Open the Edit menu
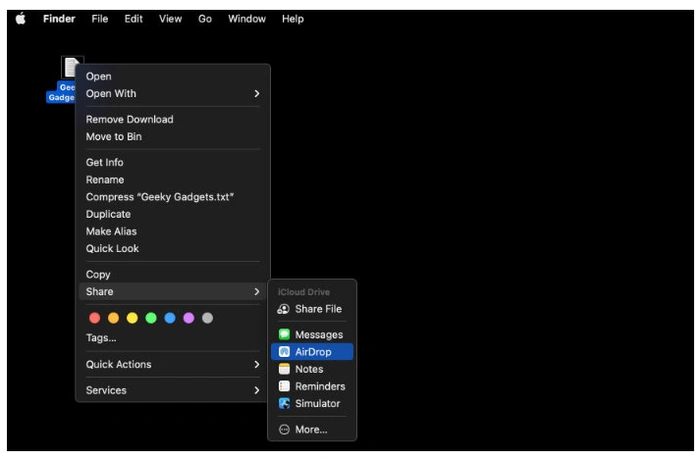Screen dimensions: 700x459 133,19
